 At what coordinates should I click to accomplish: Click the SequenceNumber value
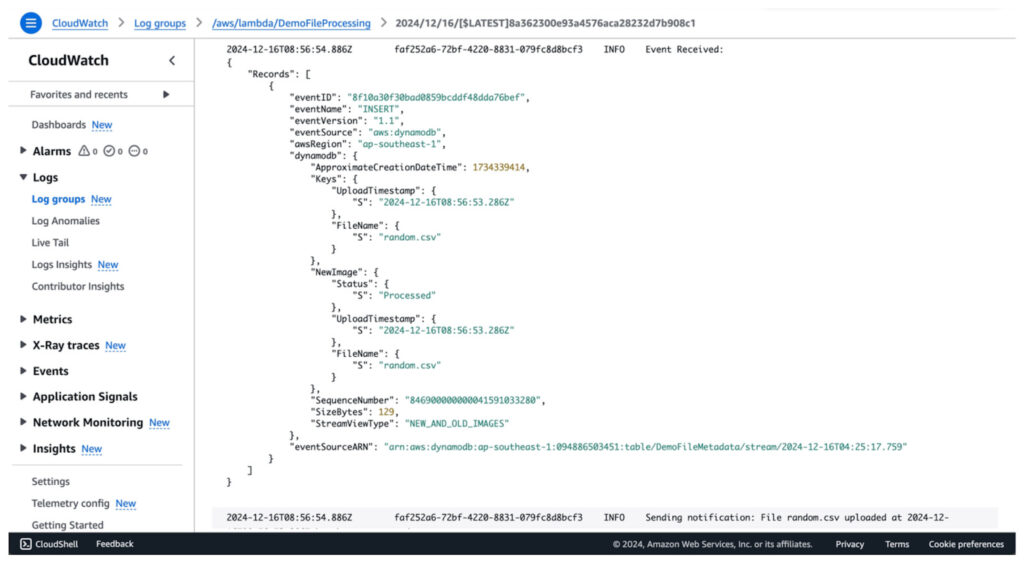(472, 400)
